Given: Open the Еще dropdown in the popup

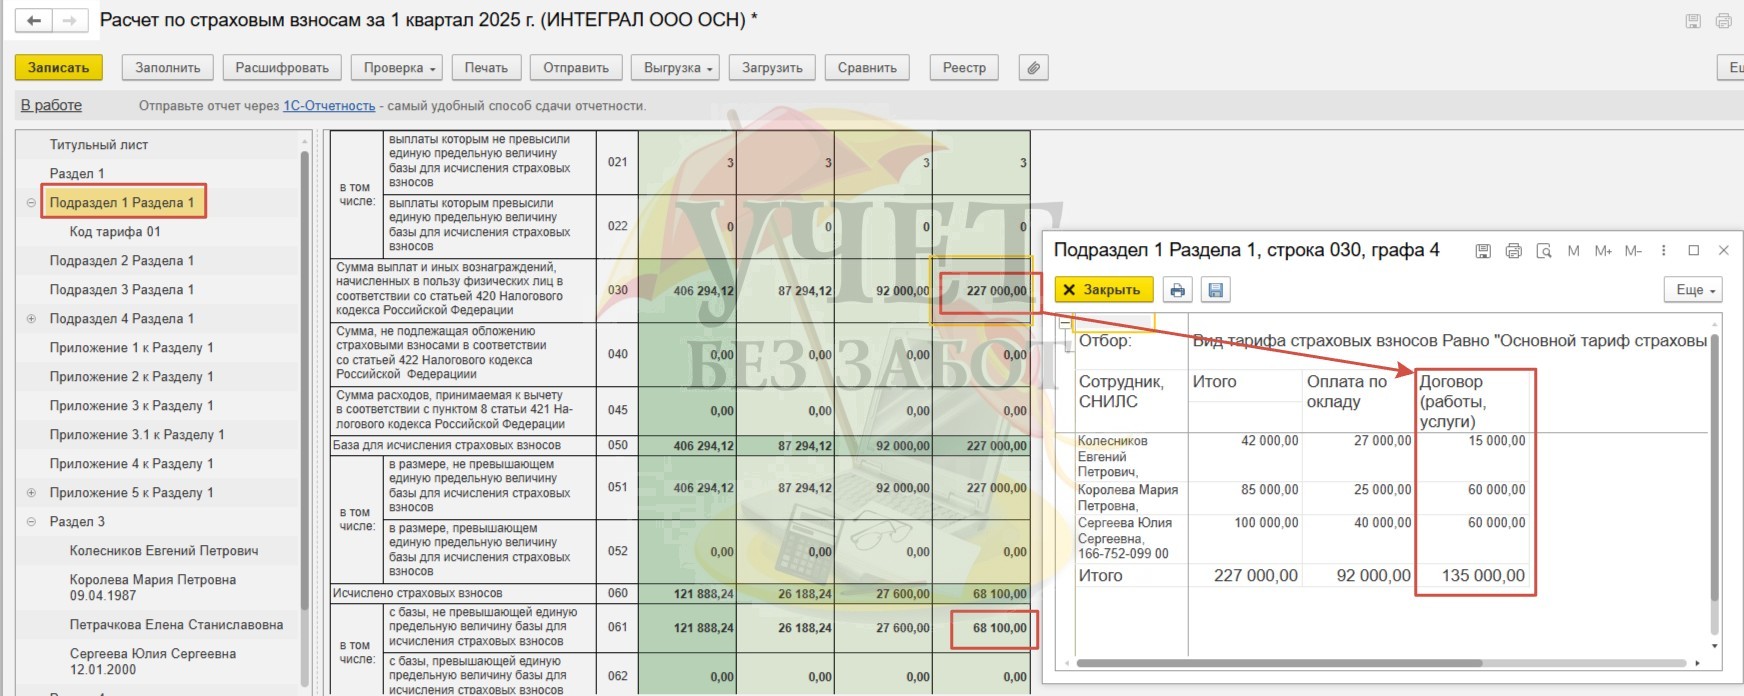Looking at the screenshot, I should pos(1693,290).
